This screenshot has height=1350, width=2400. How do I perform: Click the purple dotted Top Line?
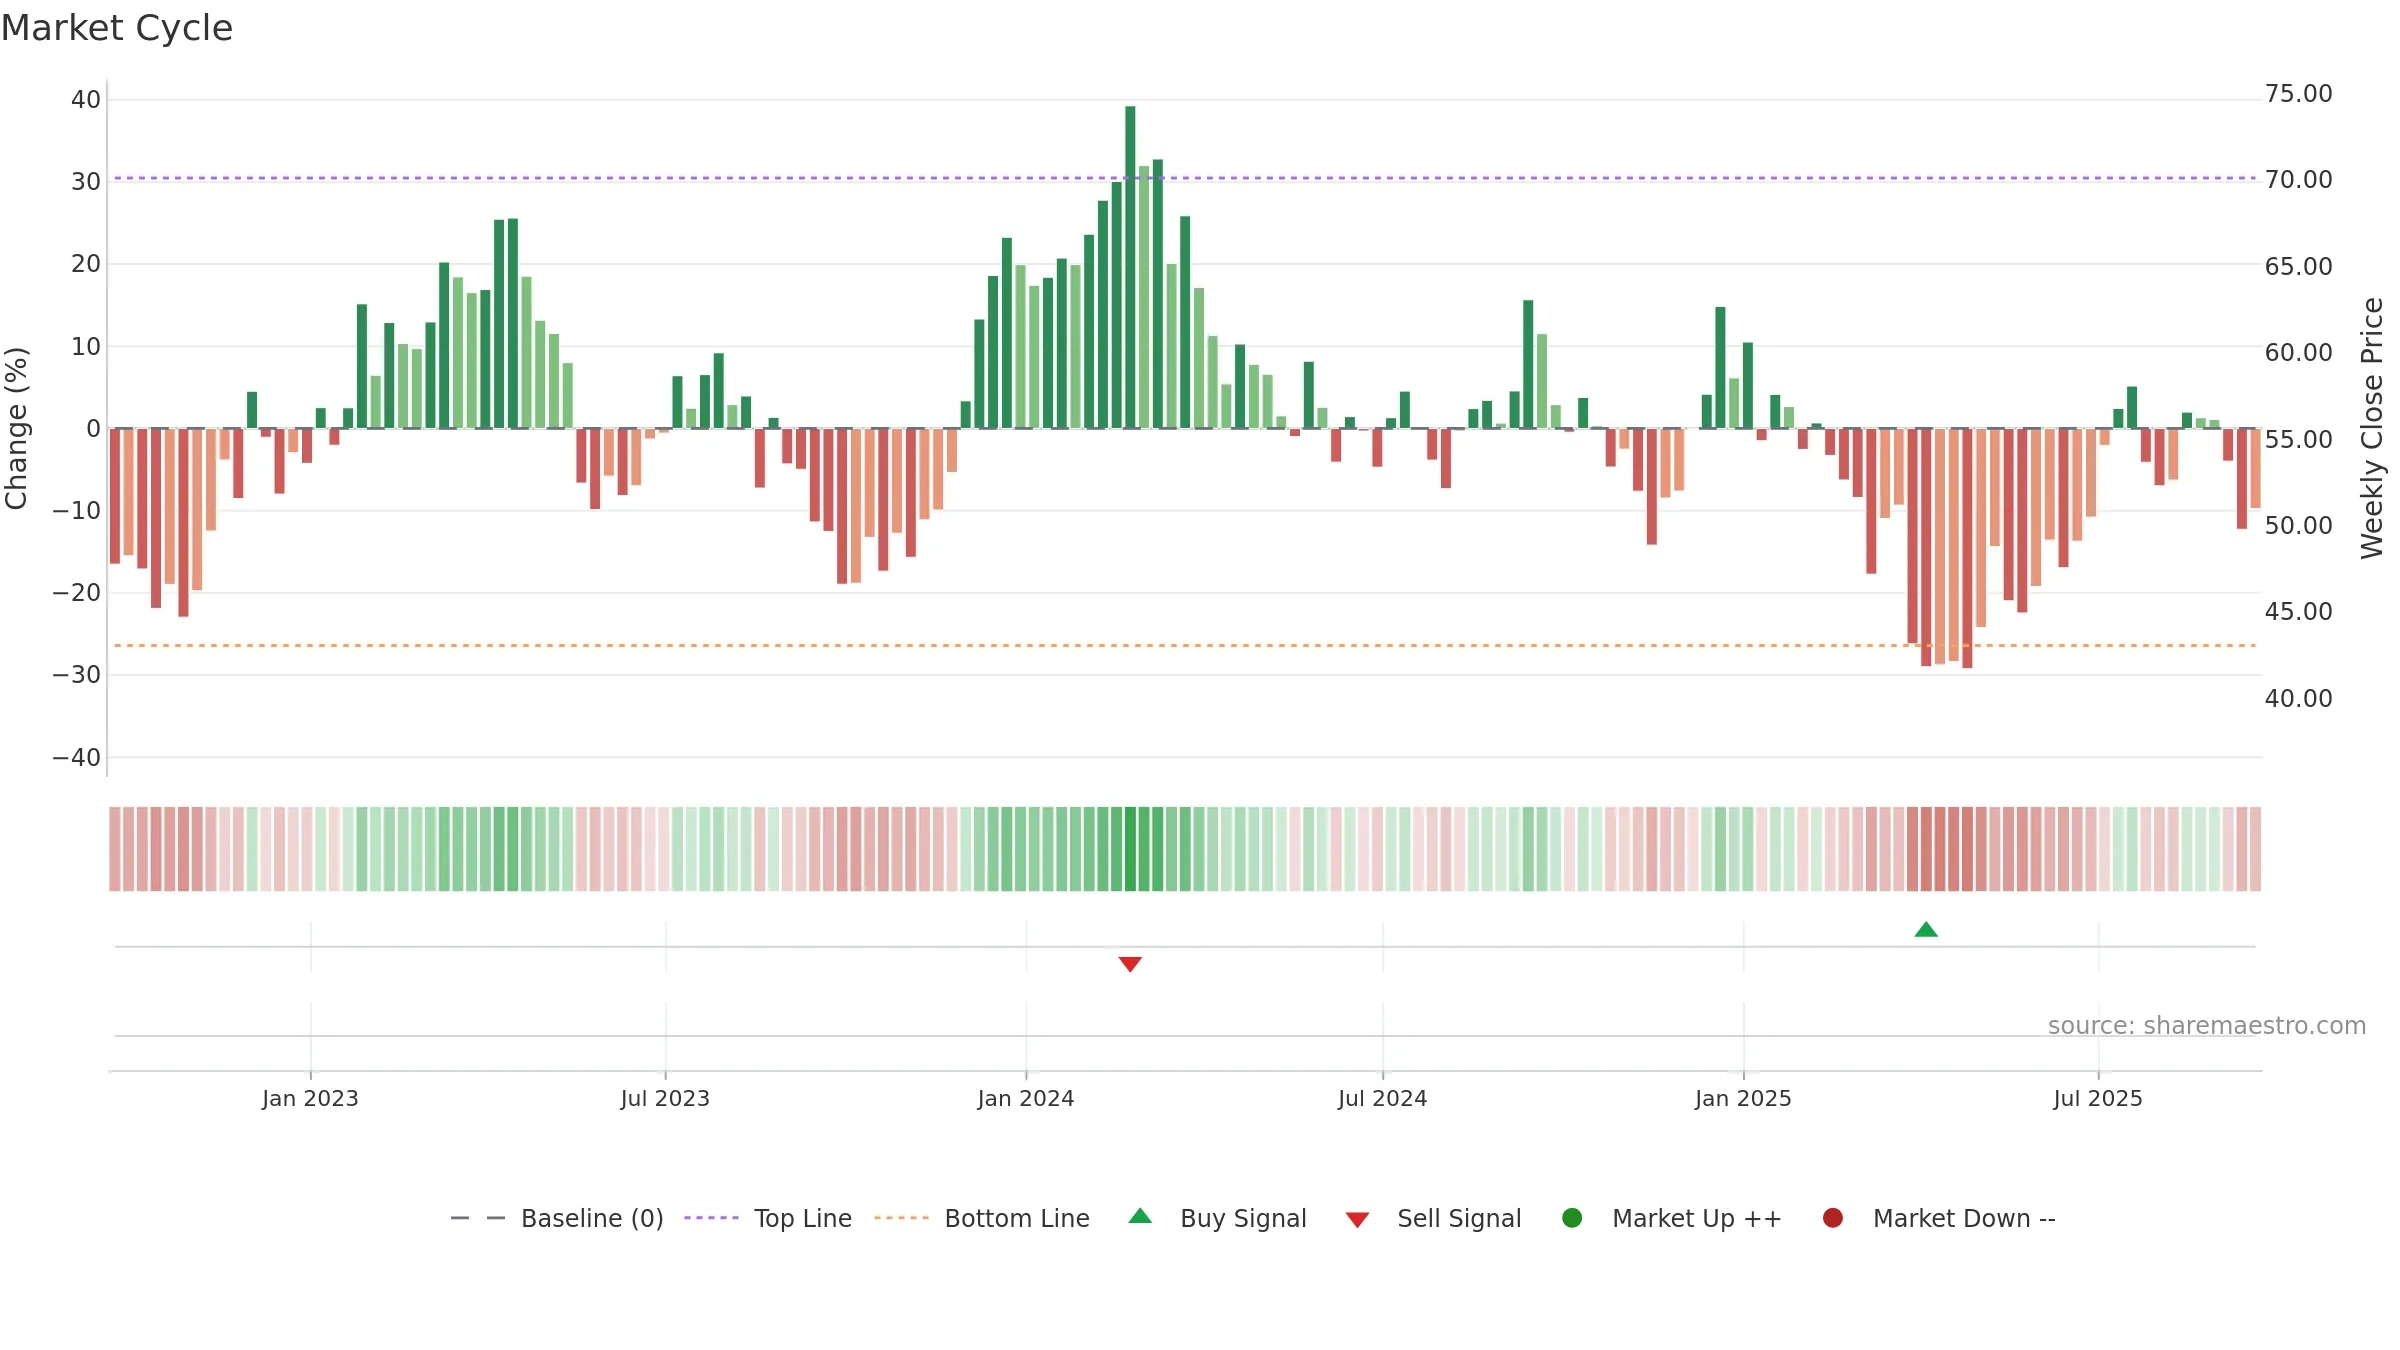[1185, 178]
